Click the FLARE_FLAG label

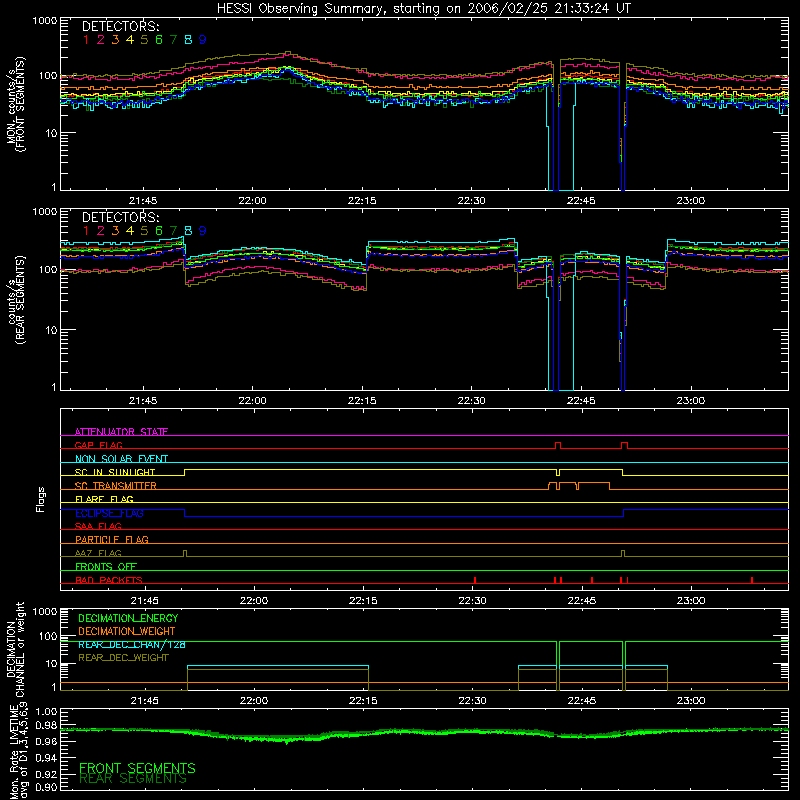(104, 499)
